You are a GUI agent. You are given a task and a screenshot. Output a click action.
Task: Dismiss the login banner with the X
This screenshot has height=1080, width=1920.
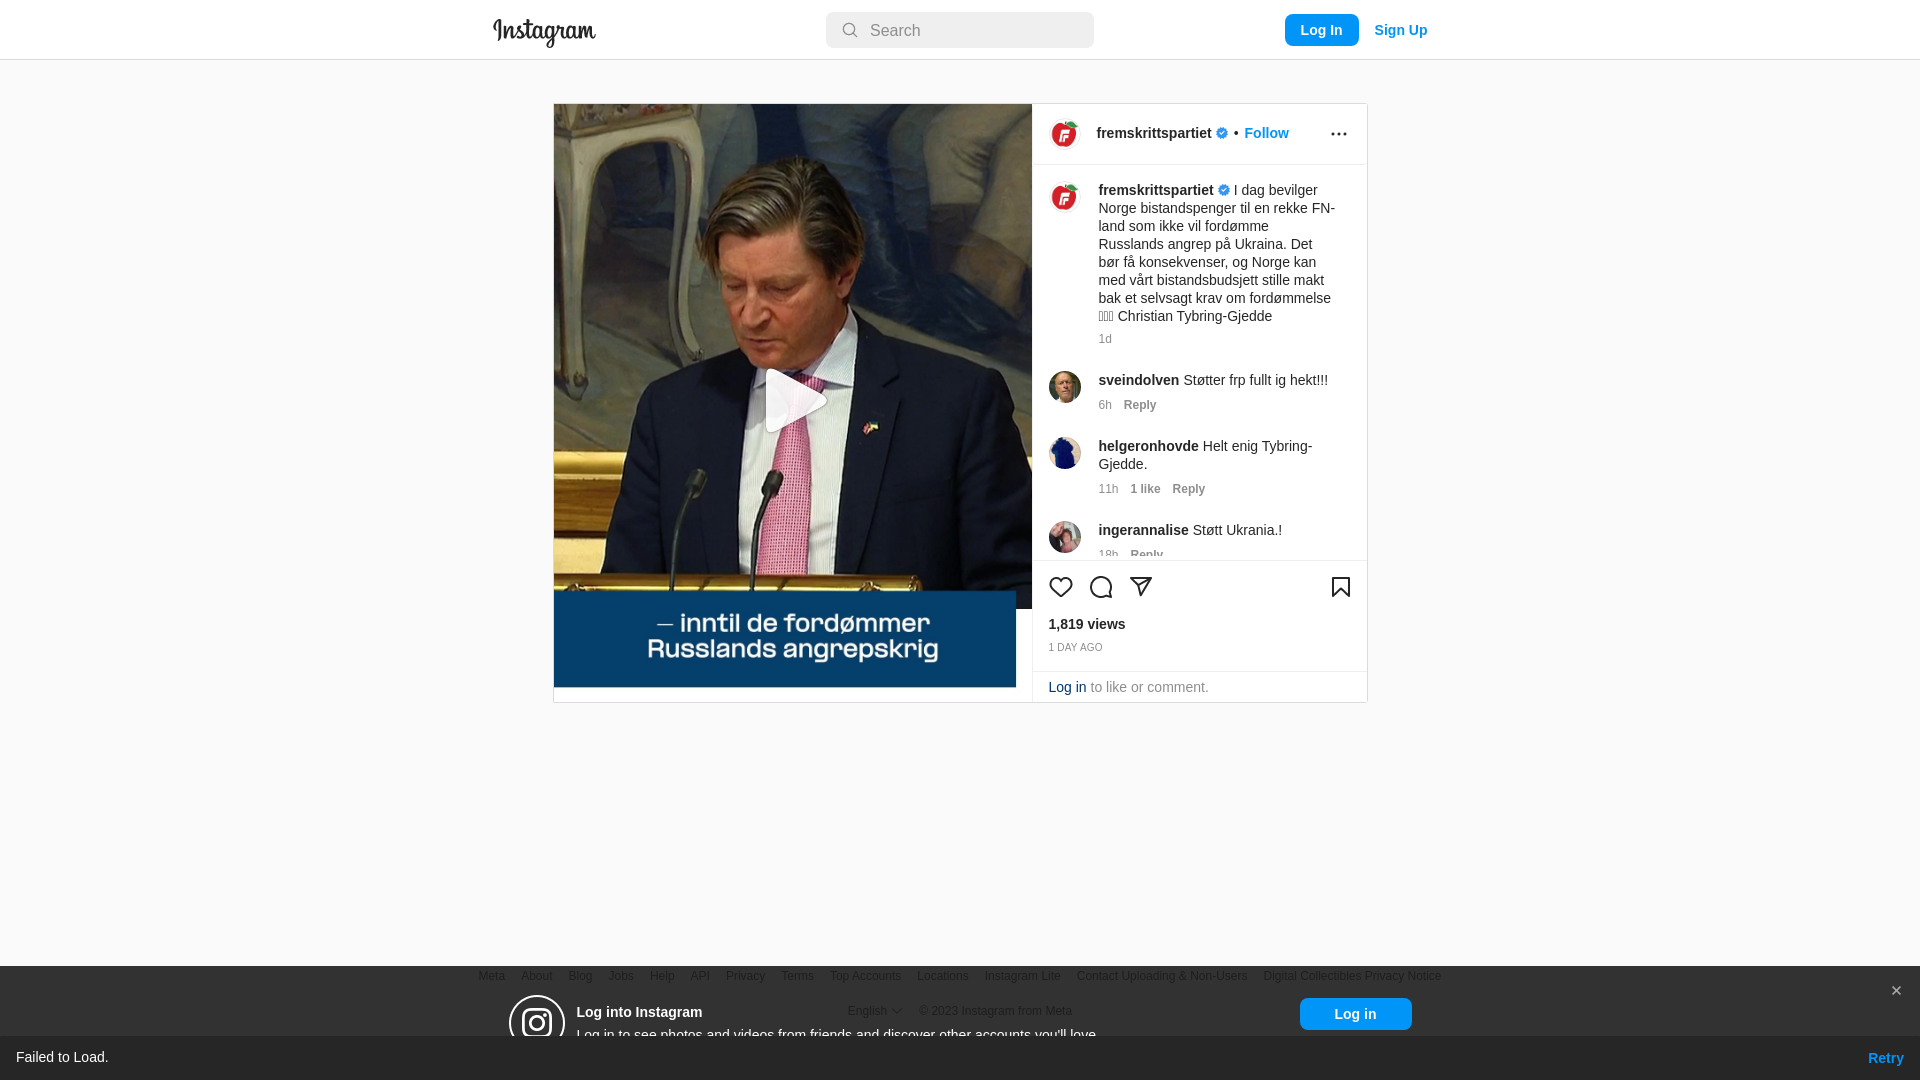pyautogui.click(x=1895, y=991)
